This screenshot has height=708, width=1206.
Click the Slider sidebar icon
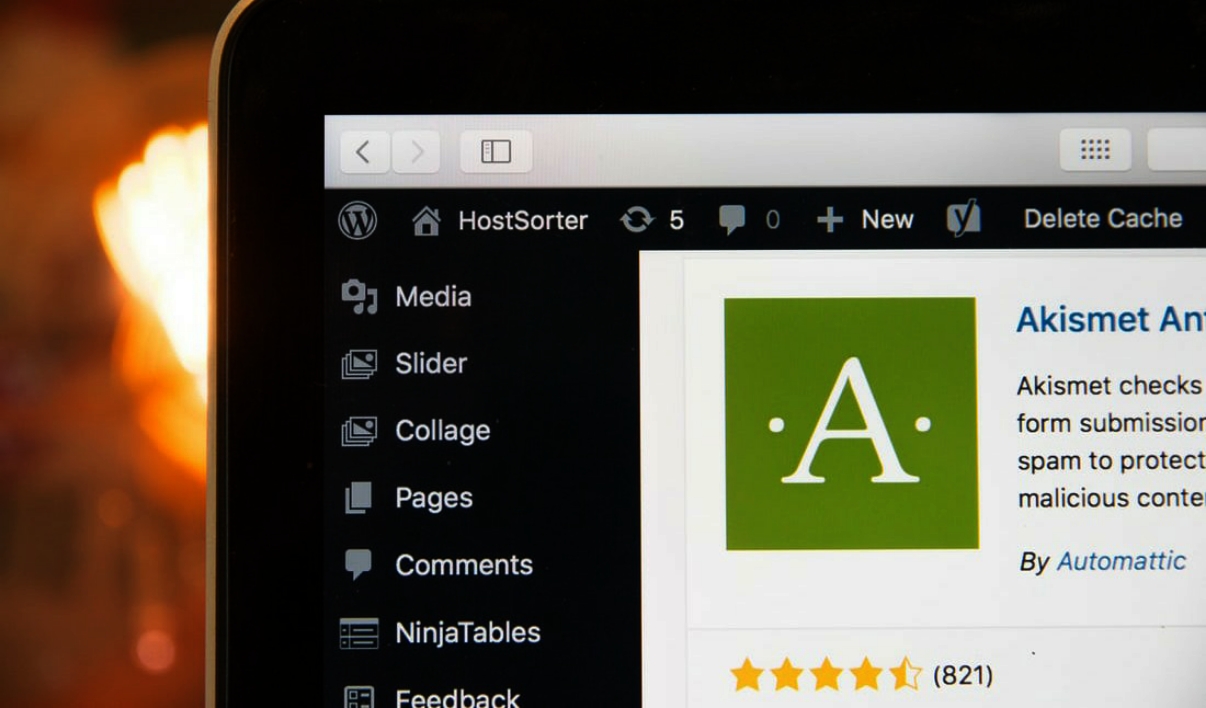point(359,364)
